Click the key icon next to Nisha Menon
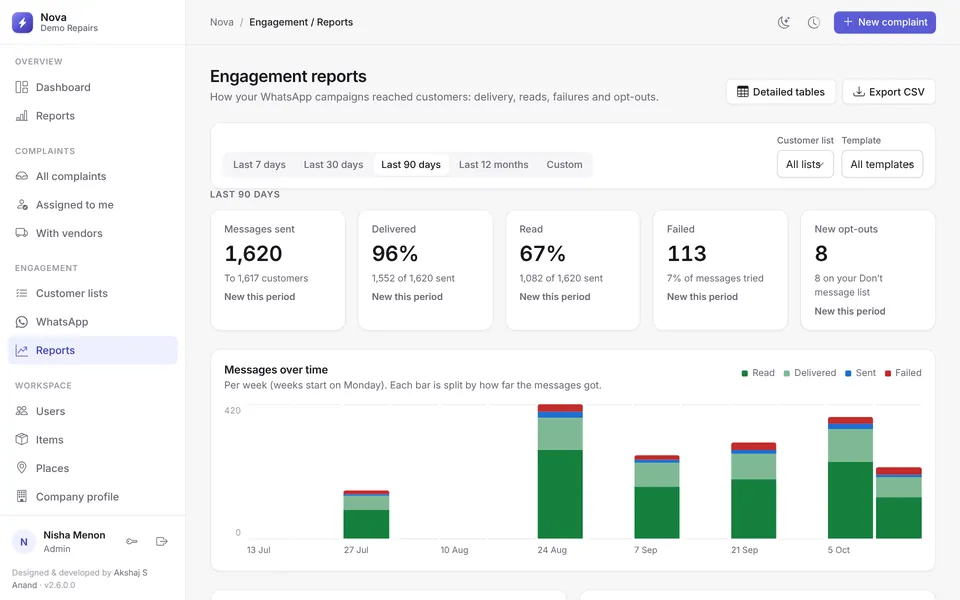The image size is (960, 600). coord(132,541)
